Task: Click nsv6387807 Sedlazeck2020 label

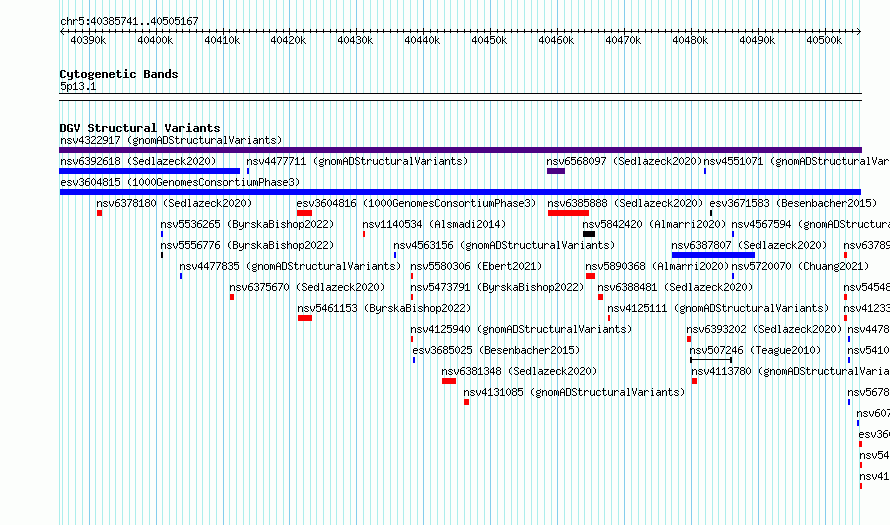Action: [749, 245]
